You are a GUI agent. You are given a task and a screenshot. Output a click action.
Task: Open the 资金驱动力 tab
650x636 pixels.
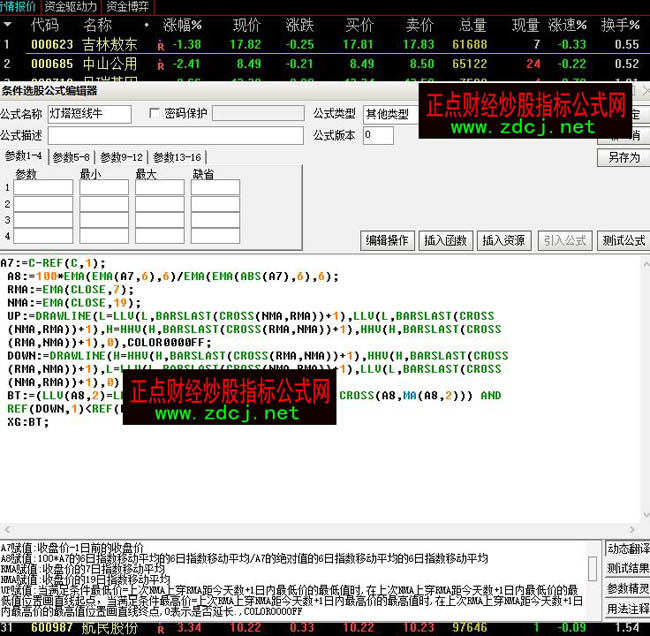[70, 6]
